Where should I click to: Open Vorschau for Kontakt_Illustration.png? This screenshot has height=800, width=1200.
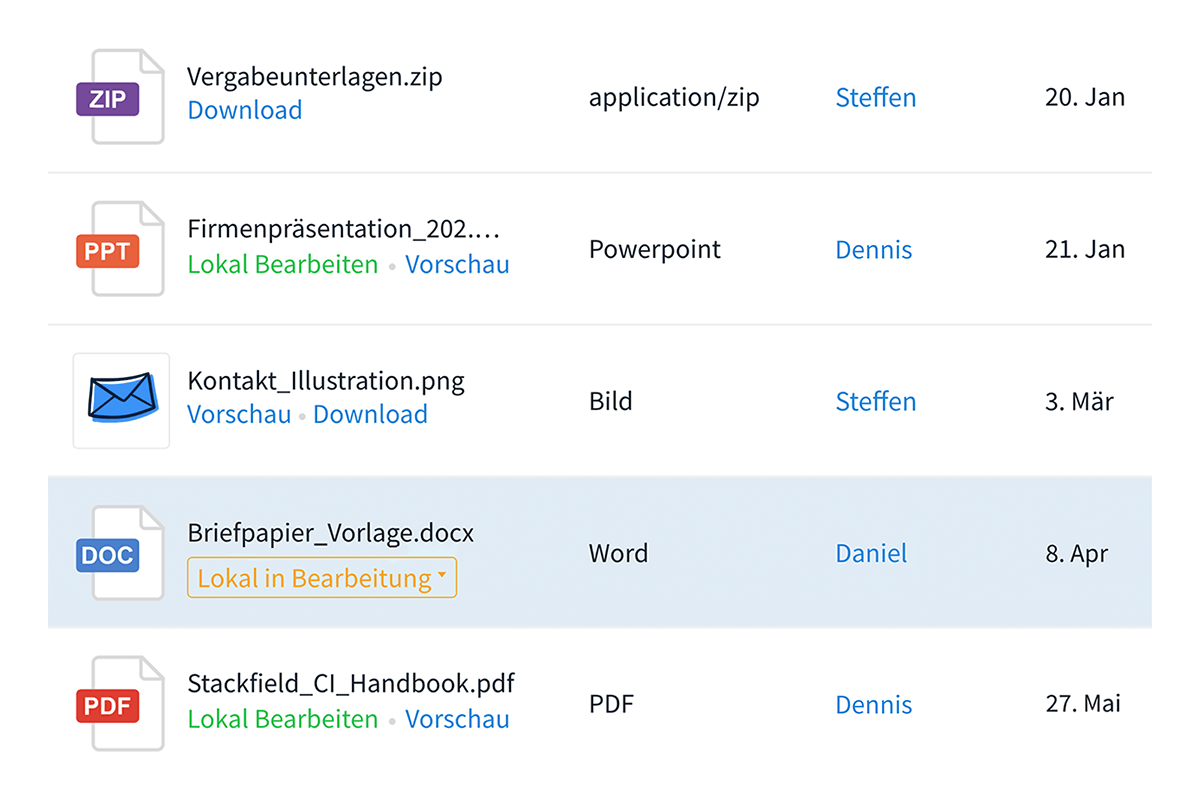pyautogui.click(x=239, y=414)
